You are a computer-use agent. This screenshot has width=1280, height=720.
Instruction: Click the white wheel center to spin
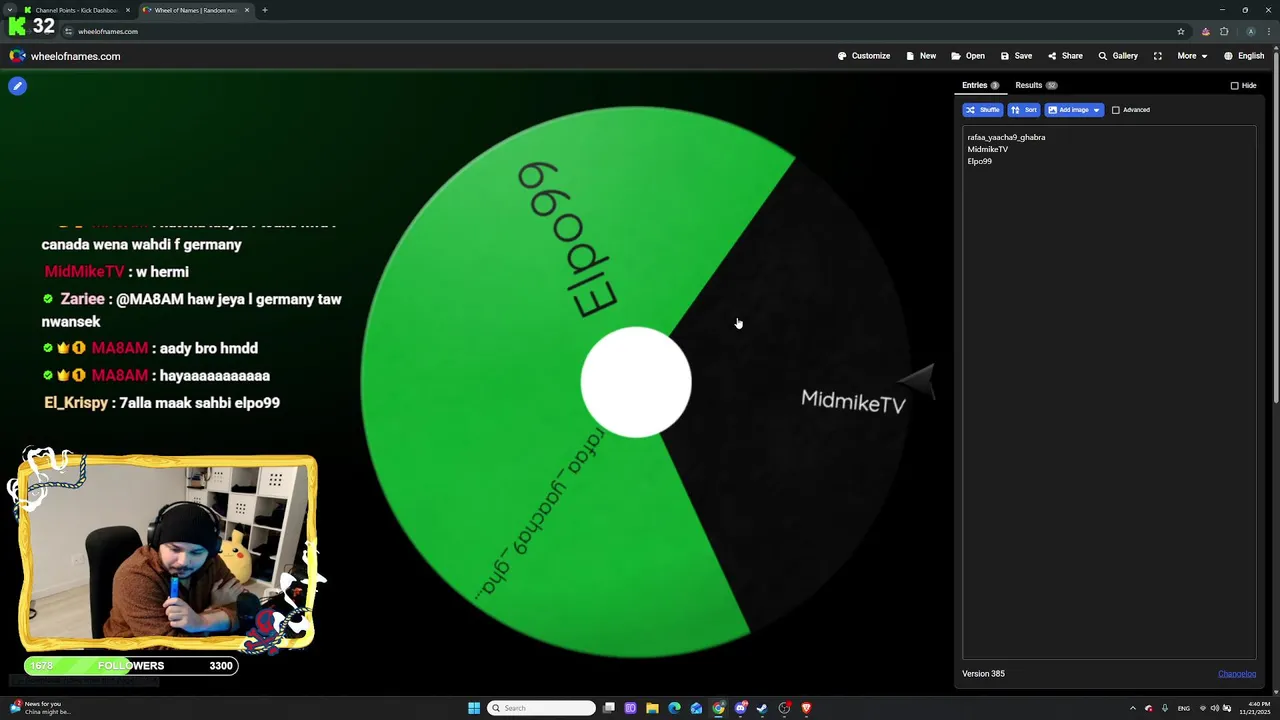(x=636, y=382)
